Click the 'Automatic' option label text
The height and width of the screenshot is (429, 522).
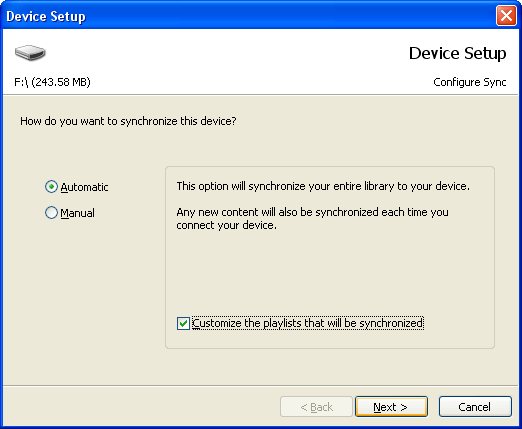[x=84, y=187]
